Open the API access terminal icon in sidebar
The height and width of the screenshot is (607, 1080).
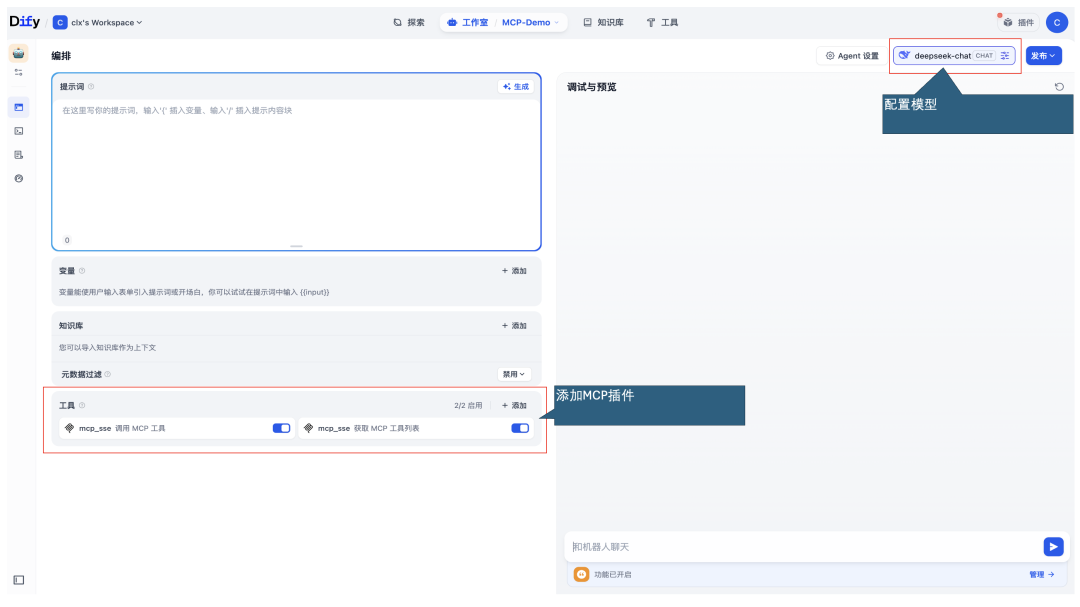click(19, 131)
